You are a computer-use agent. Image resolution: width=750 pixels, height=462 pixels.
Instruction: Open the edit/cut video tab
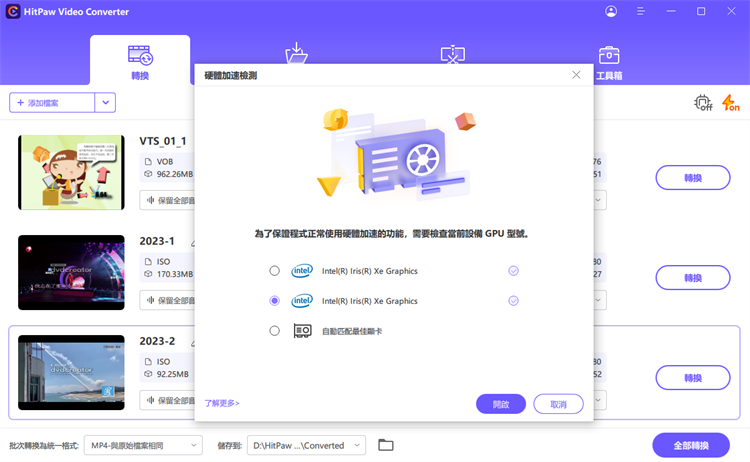(452, 55)
